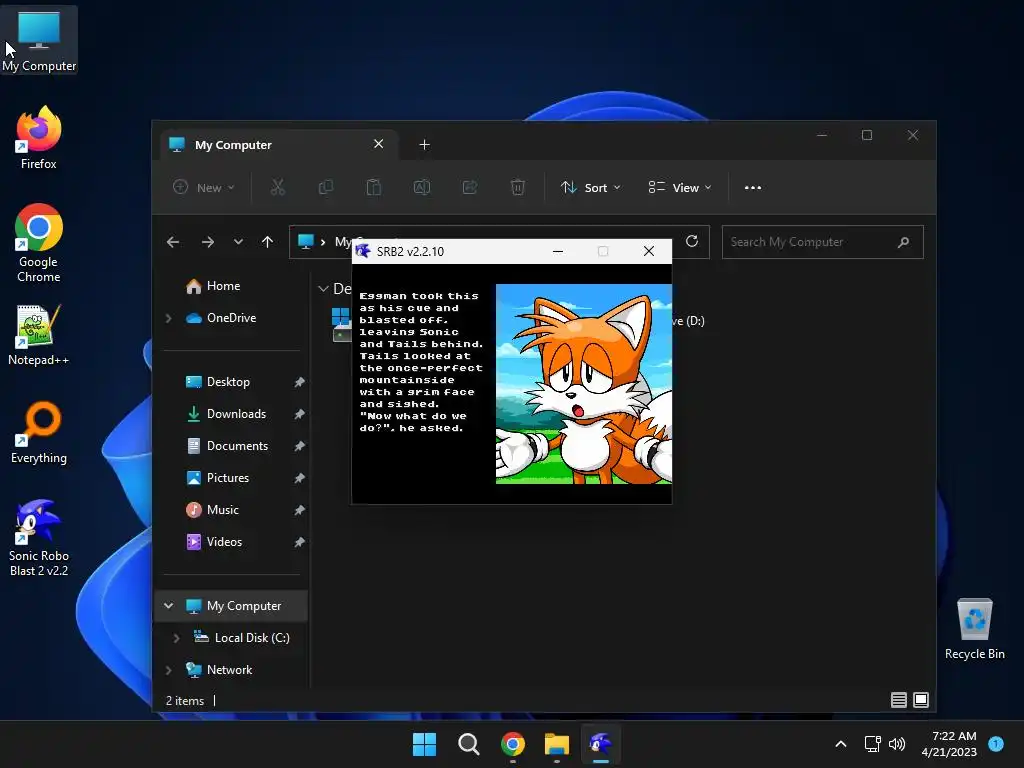The image size is (1024, 768).
Task: Click the Share icon in Explorer toolbar
Action: [x=470, y=187]
